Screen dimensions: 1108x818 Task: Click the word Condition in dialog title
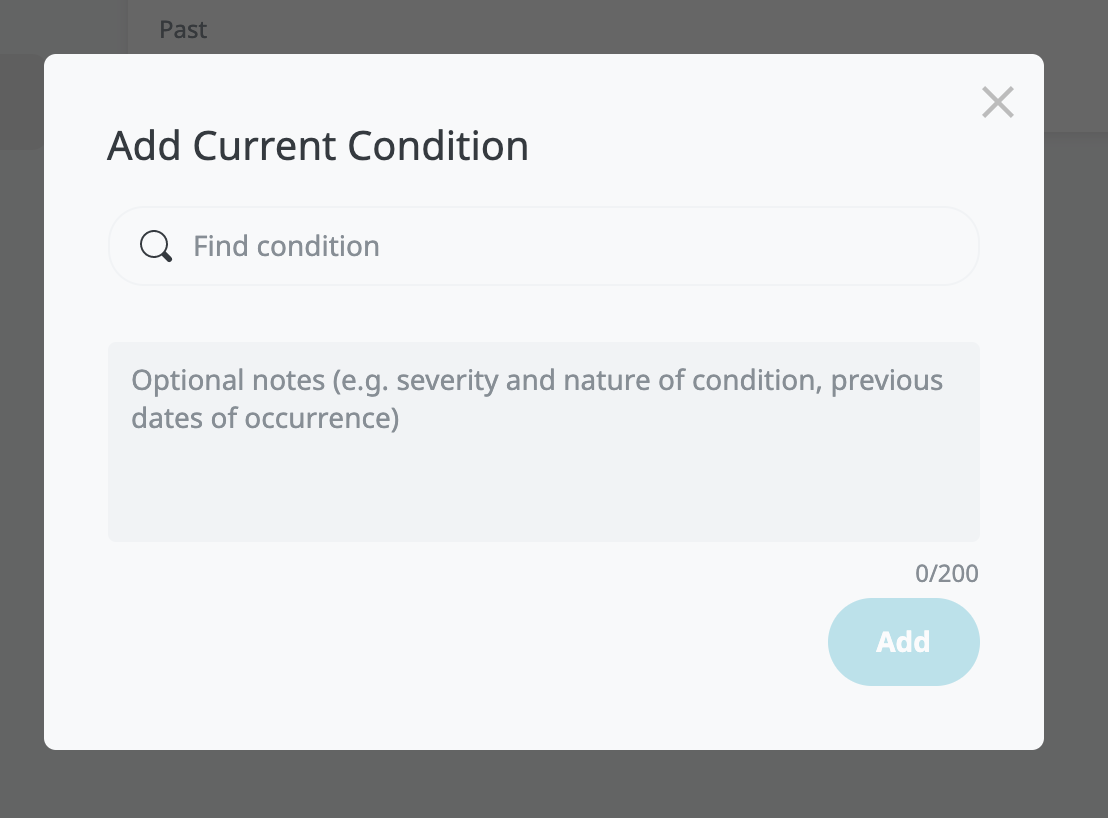pyautogui.click(x=437, y=146)
